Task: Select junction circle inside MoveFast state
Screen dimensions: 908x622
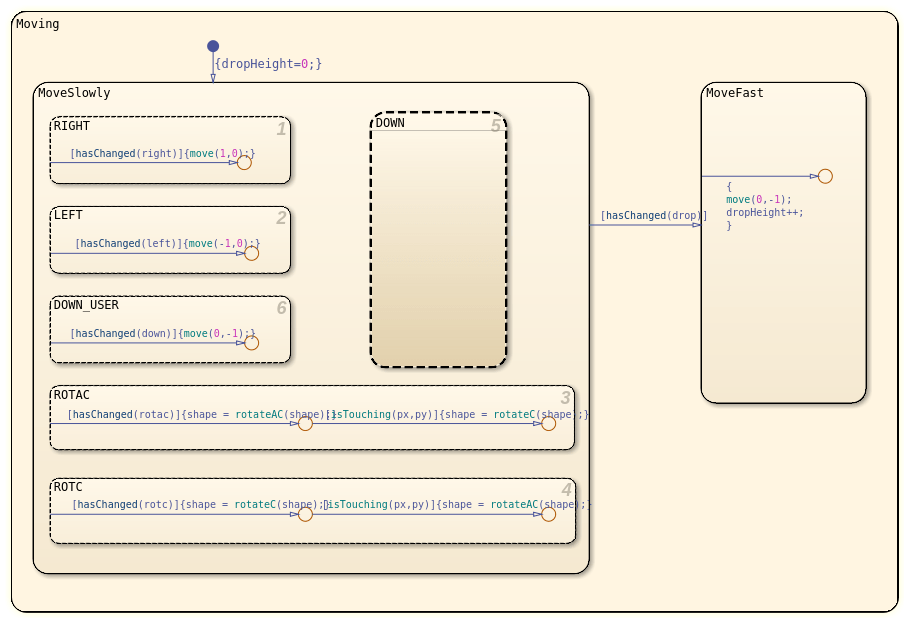Action: pyautogui.click(x=825, y=176)
